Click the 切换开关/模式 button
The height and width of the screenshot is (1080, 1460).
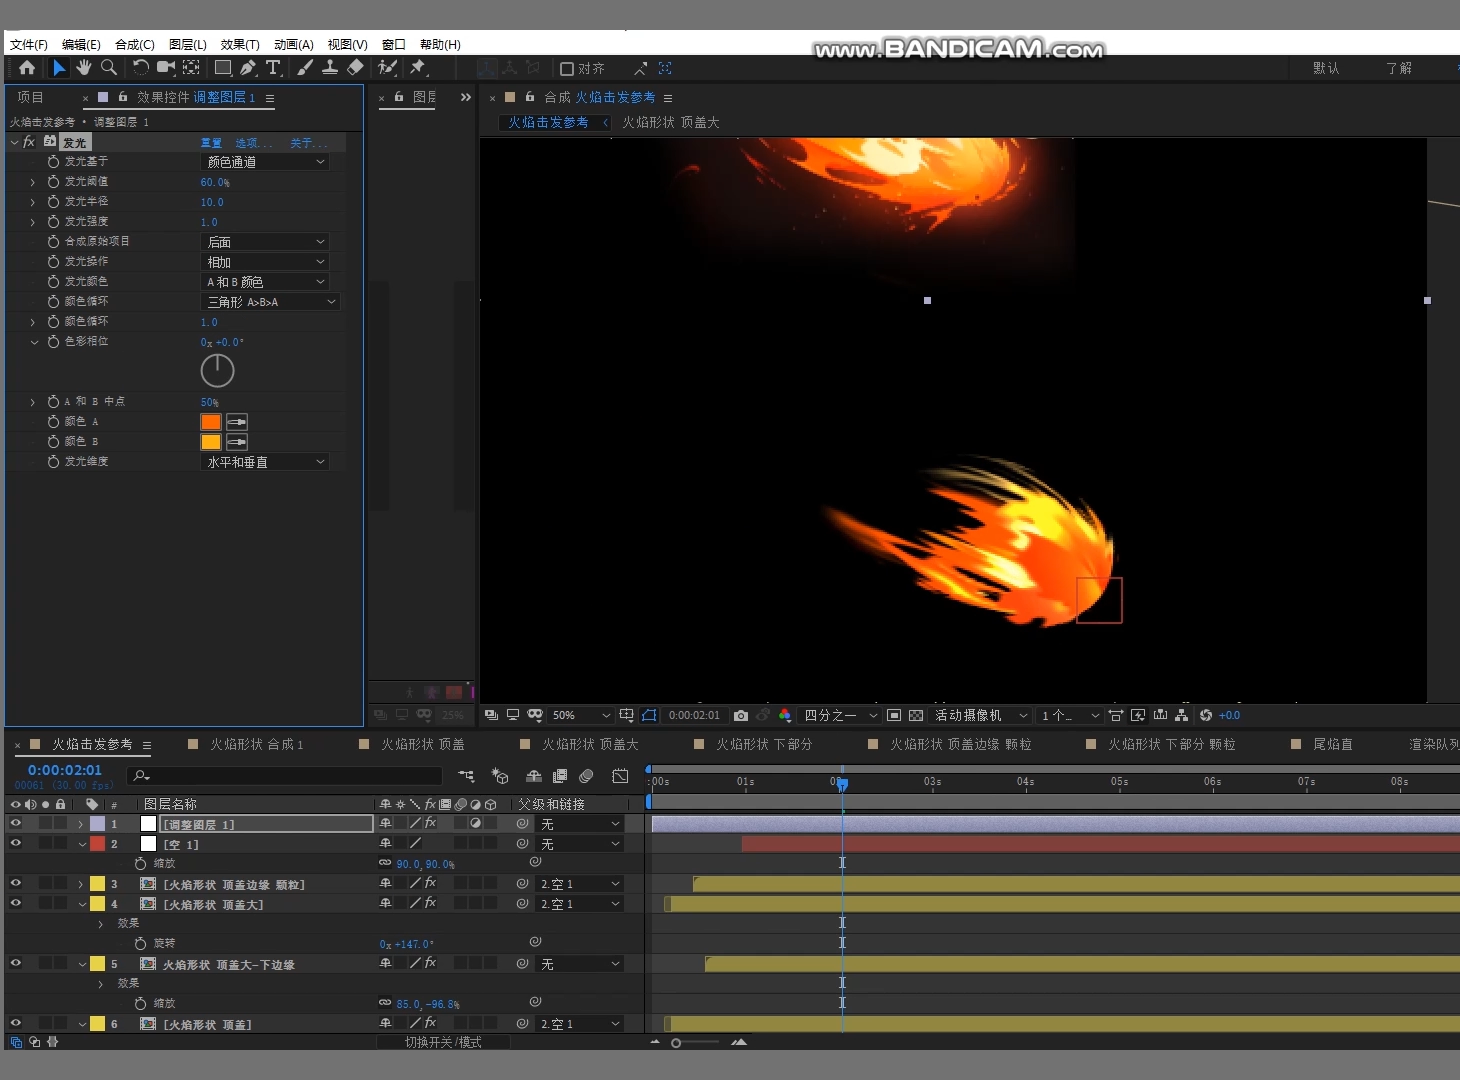[443, 1042]
